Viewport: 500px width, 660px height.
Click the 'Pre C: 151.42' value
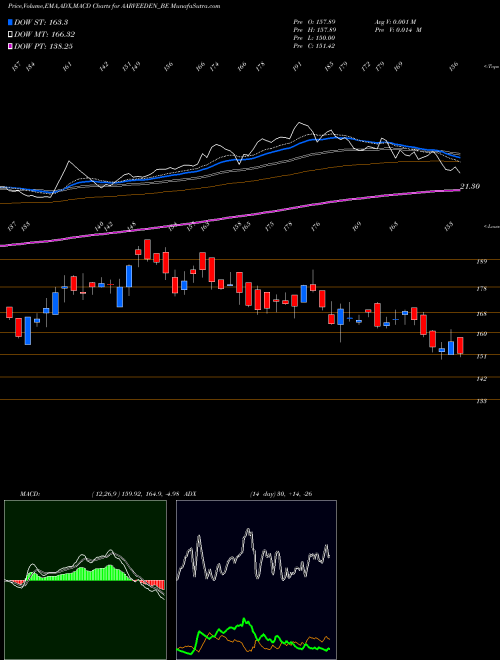point(314,46)
